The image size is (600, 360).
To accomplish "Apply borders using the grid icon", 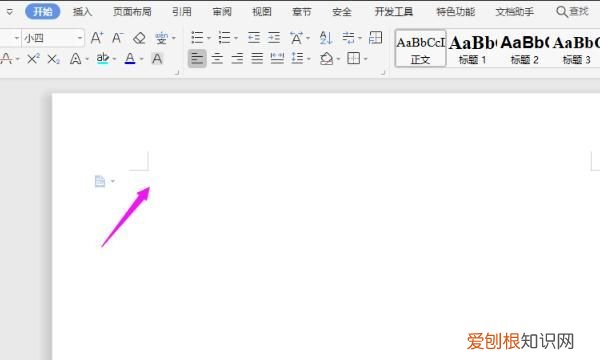I will click(x=354, y=59).
